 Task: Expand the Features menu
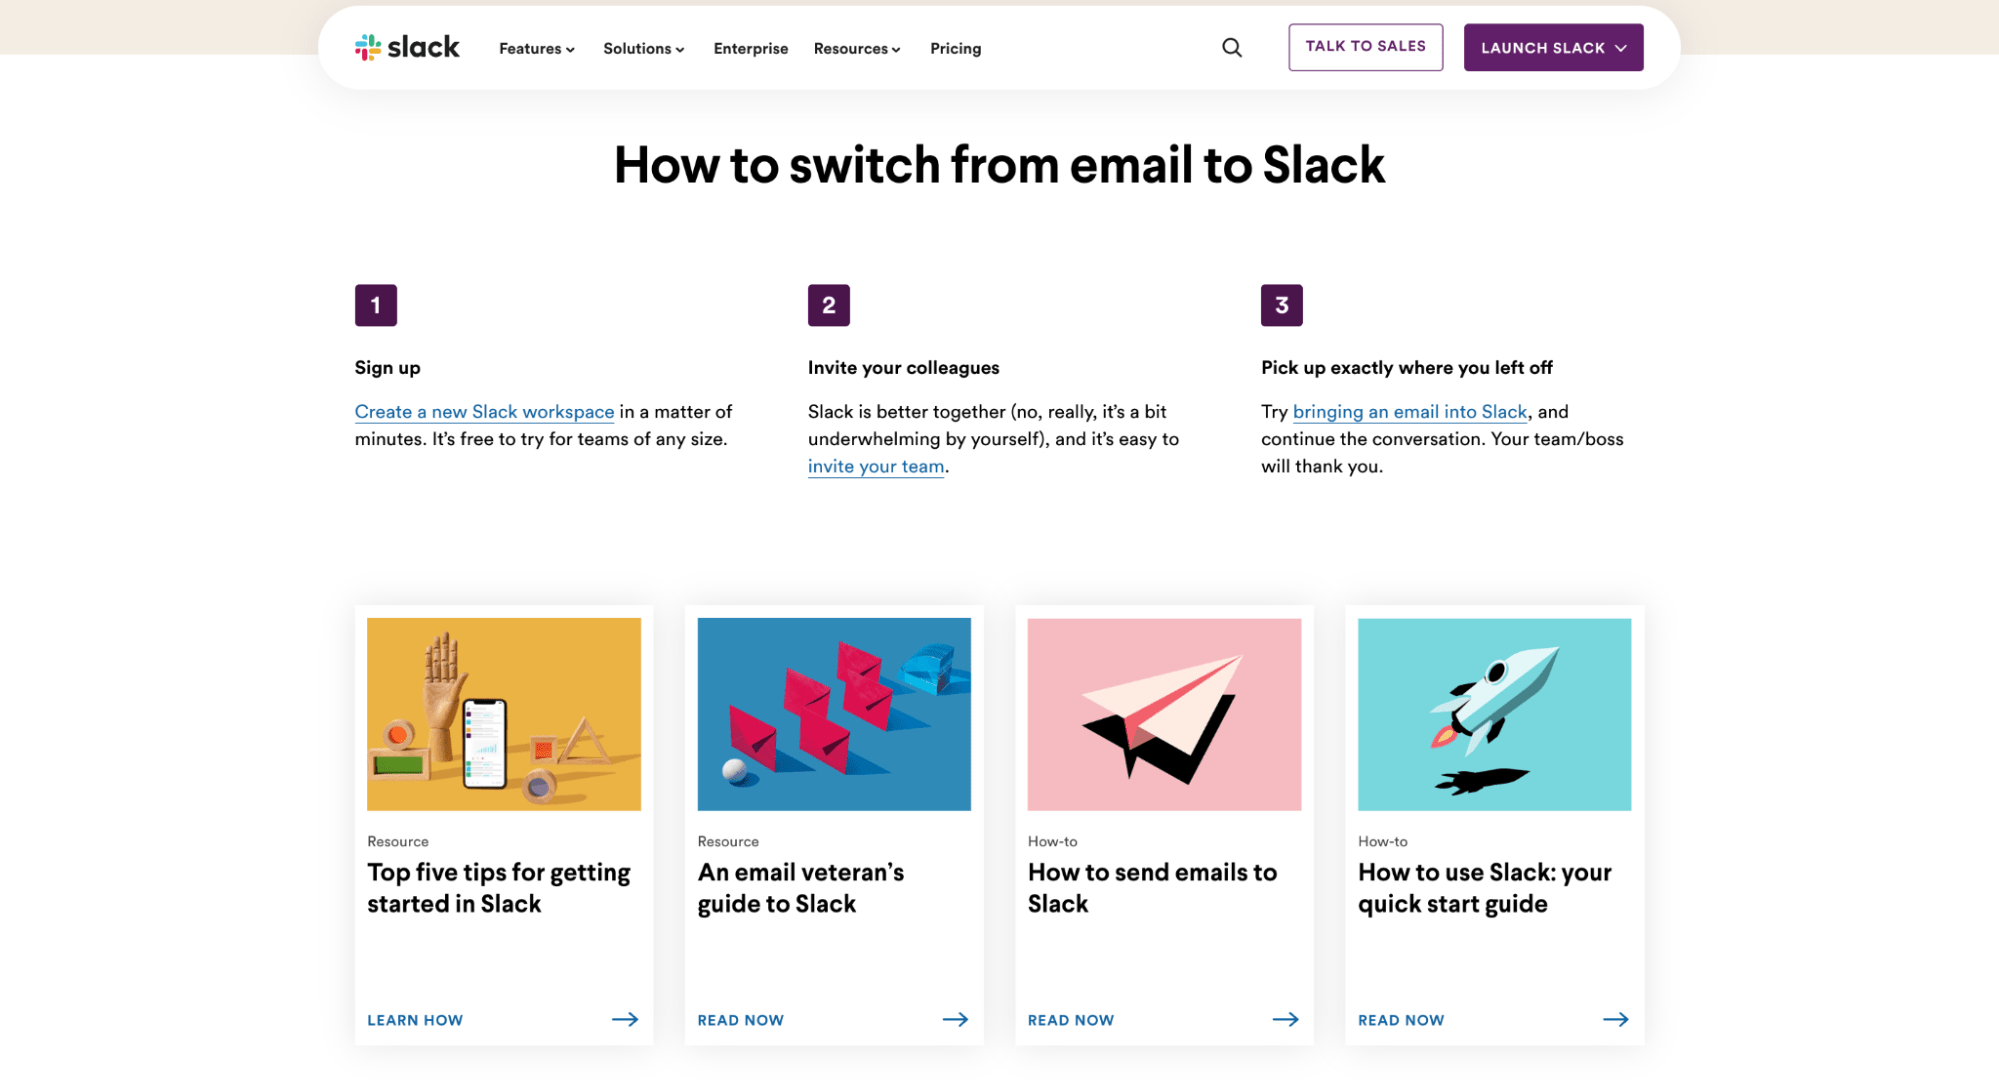click(537, 48)
